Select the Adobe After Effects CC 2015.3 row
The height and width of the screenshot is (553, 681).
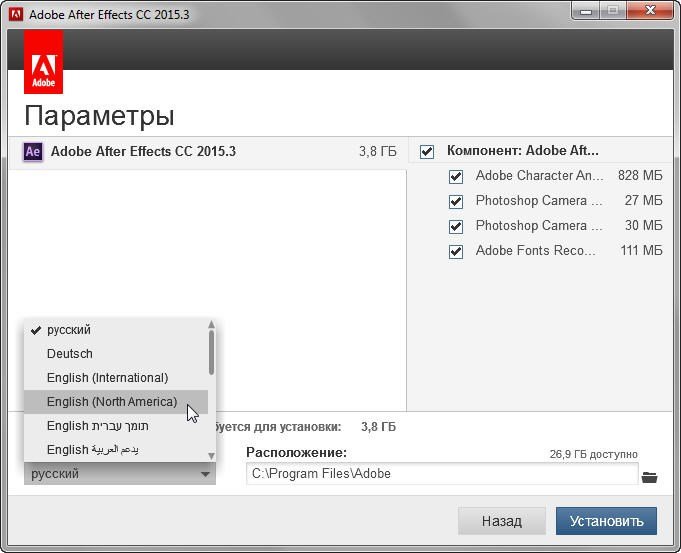pyautogui.click(x=208, y=152)
